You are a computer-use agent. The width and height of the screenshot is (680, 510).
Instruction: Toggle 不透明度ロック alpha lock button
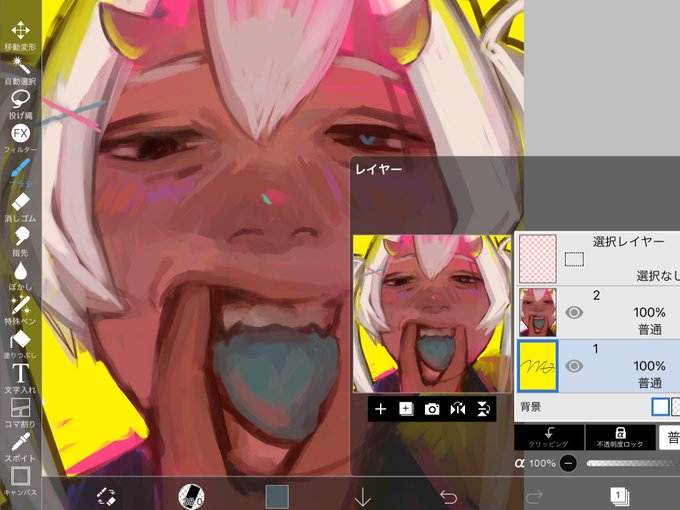(x=620, y=437)
